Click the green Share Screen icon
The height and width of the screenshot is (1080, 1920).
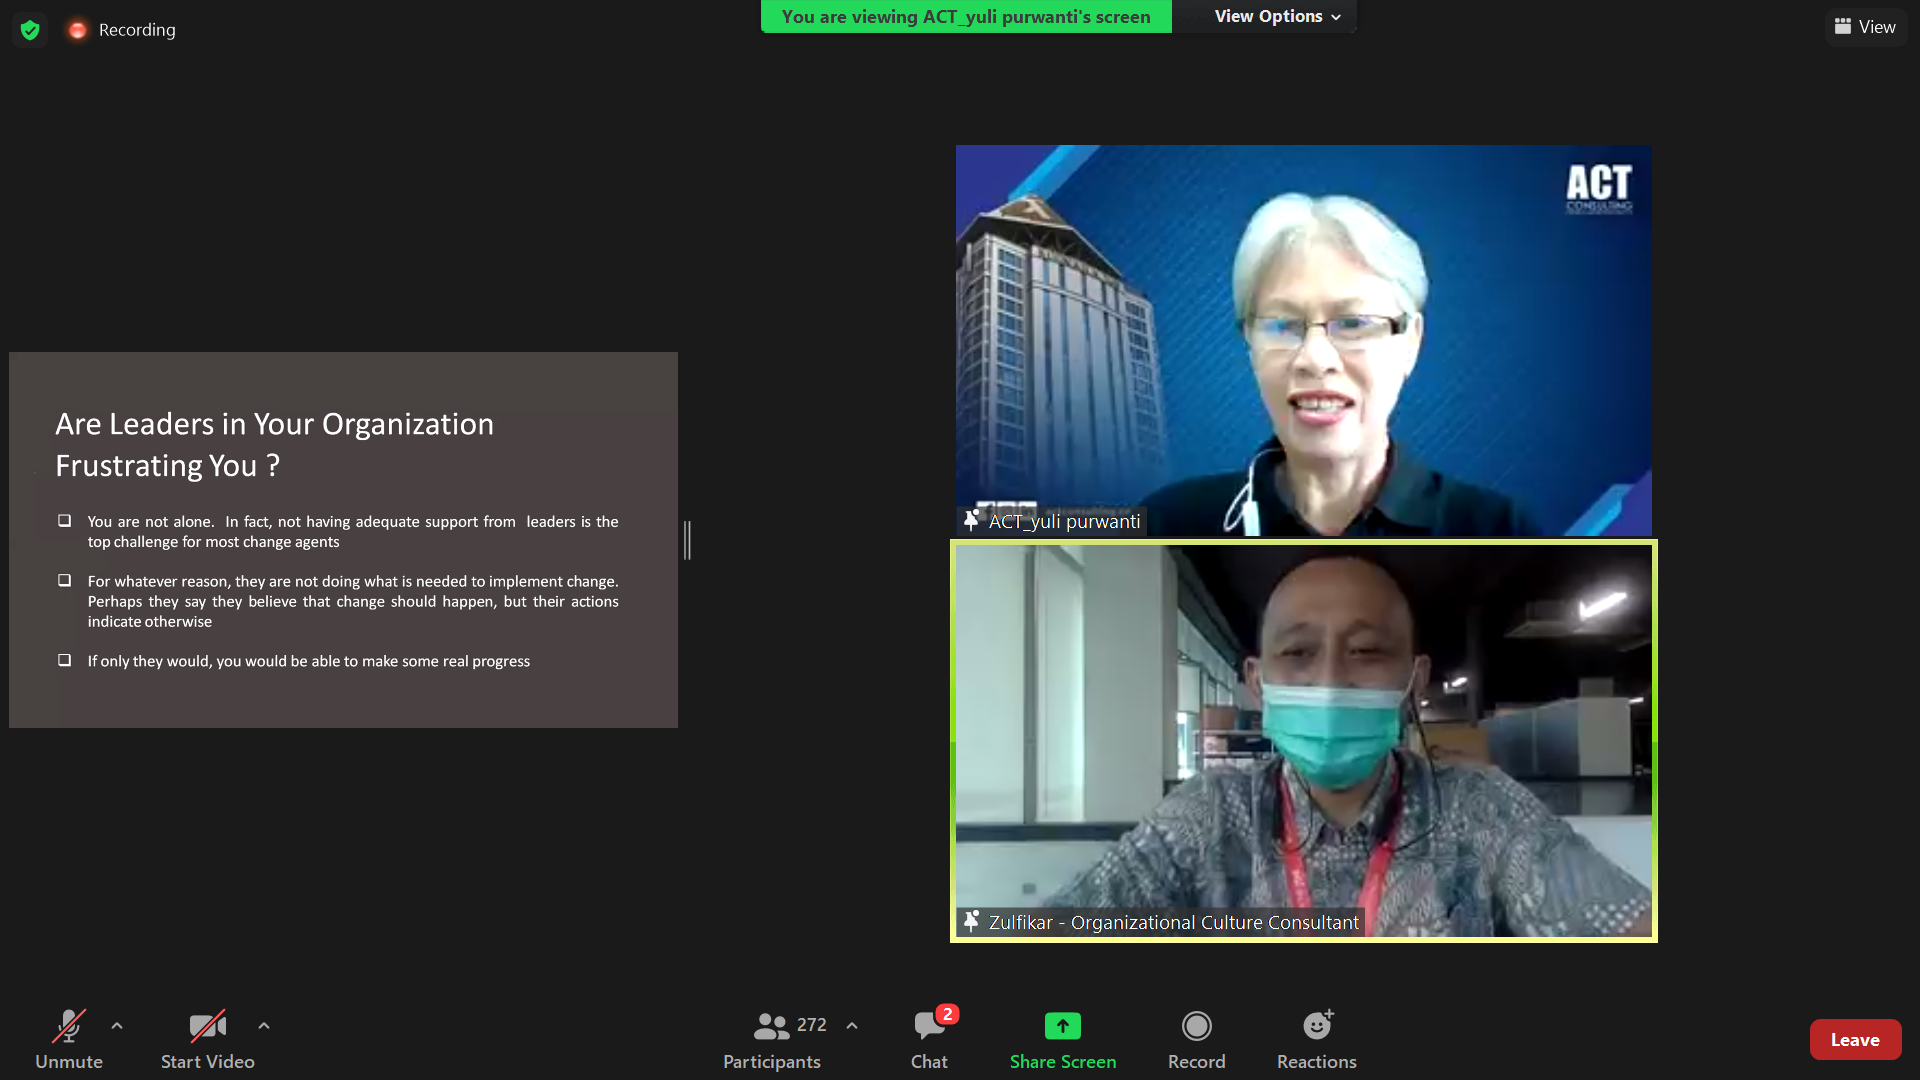tap(1062, 1026)
